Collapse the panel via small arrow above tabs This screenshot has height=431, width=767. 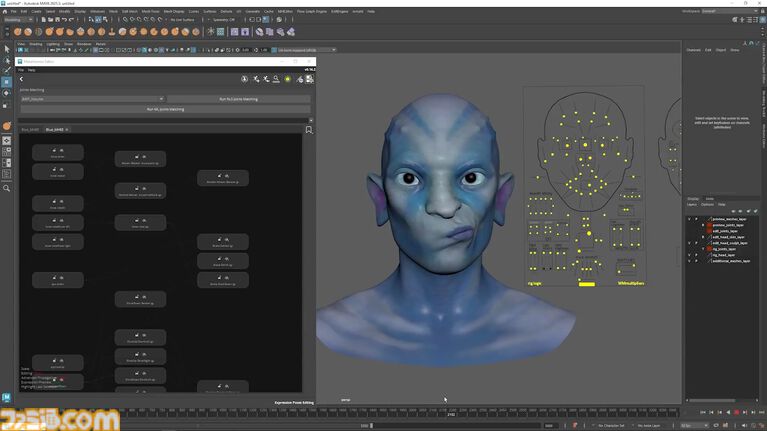pos(311,120)
